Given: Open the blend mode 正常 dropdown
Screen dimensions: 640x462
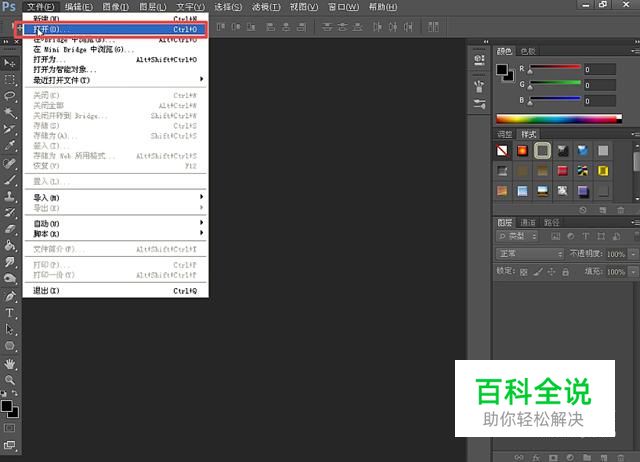Looking at the screenshot, I should (531, 254).
